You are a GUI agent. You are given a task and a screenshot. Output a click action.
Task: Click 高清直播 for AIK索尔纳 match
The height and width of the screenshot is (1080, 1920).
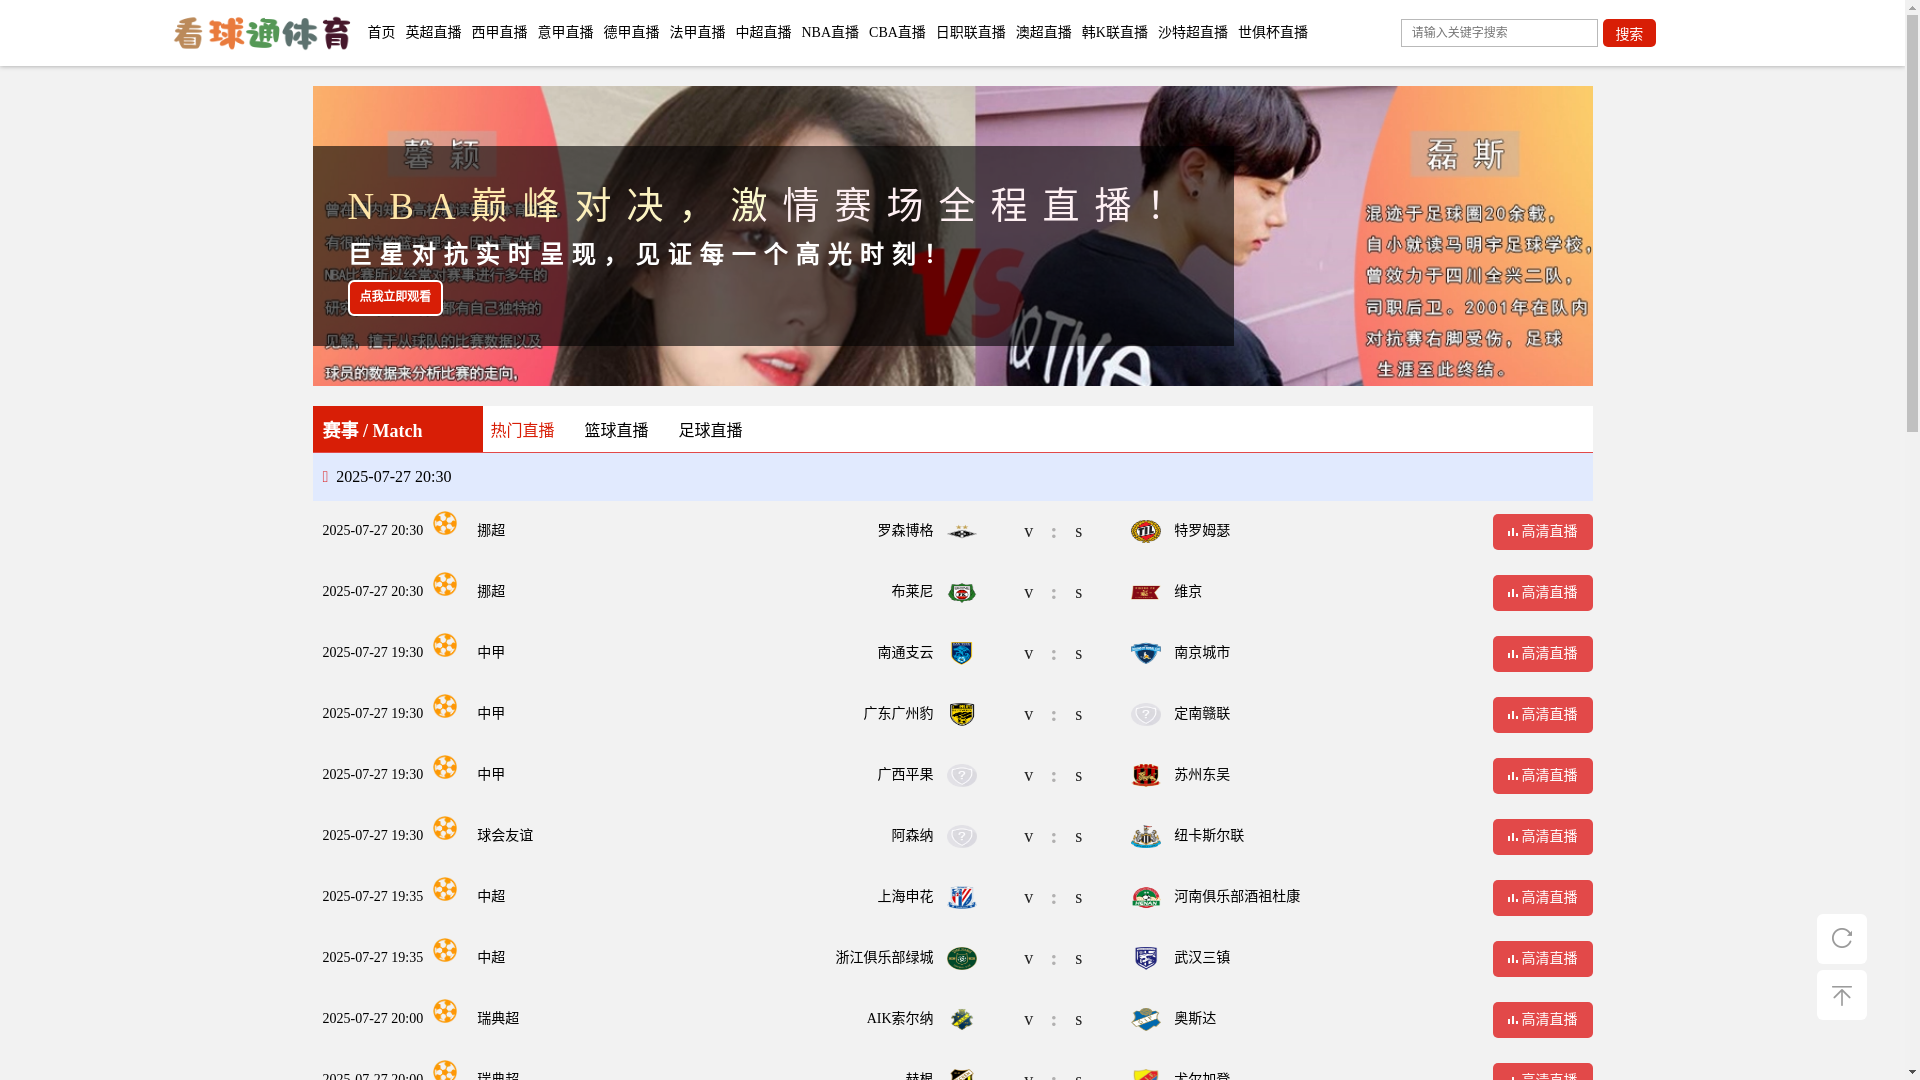[x=1542, y=1020]
